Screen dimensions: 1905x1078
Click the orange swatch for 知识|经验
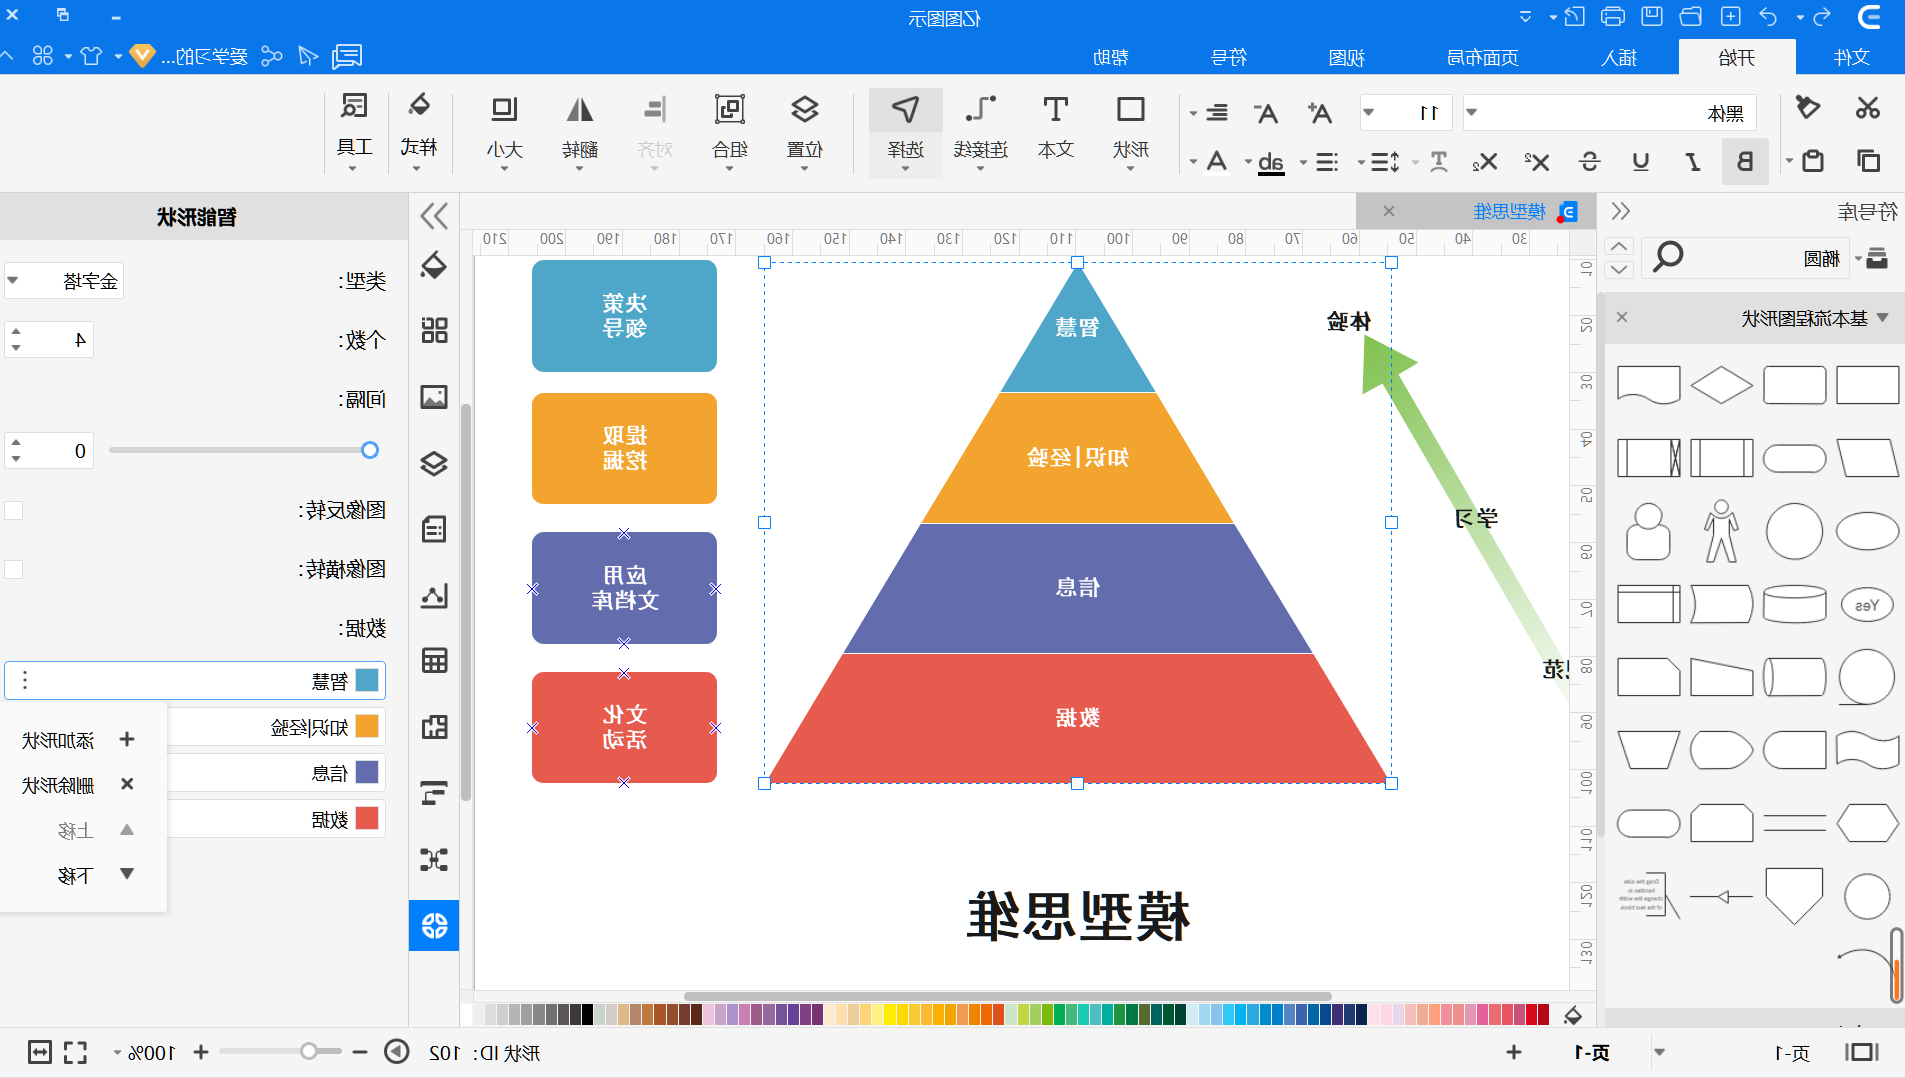367,726
